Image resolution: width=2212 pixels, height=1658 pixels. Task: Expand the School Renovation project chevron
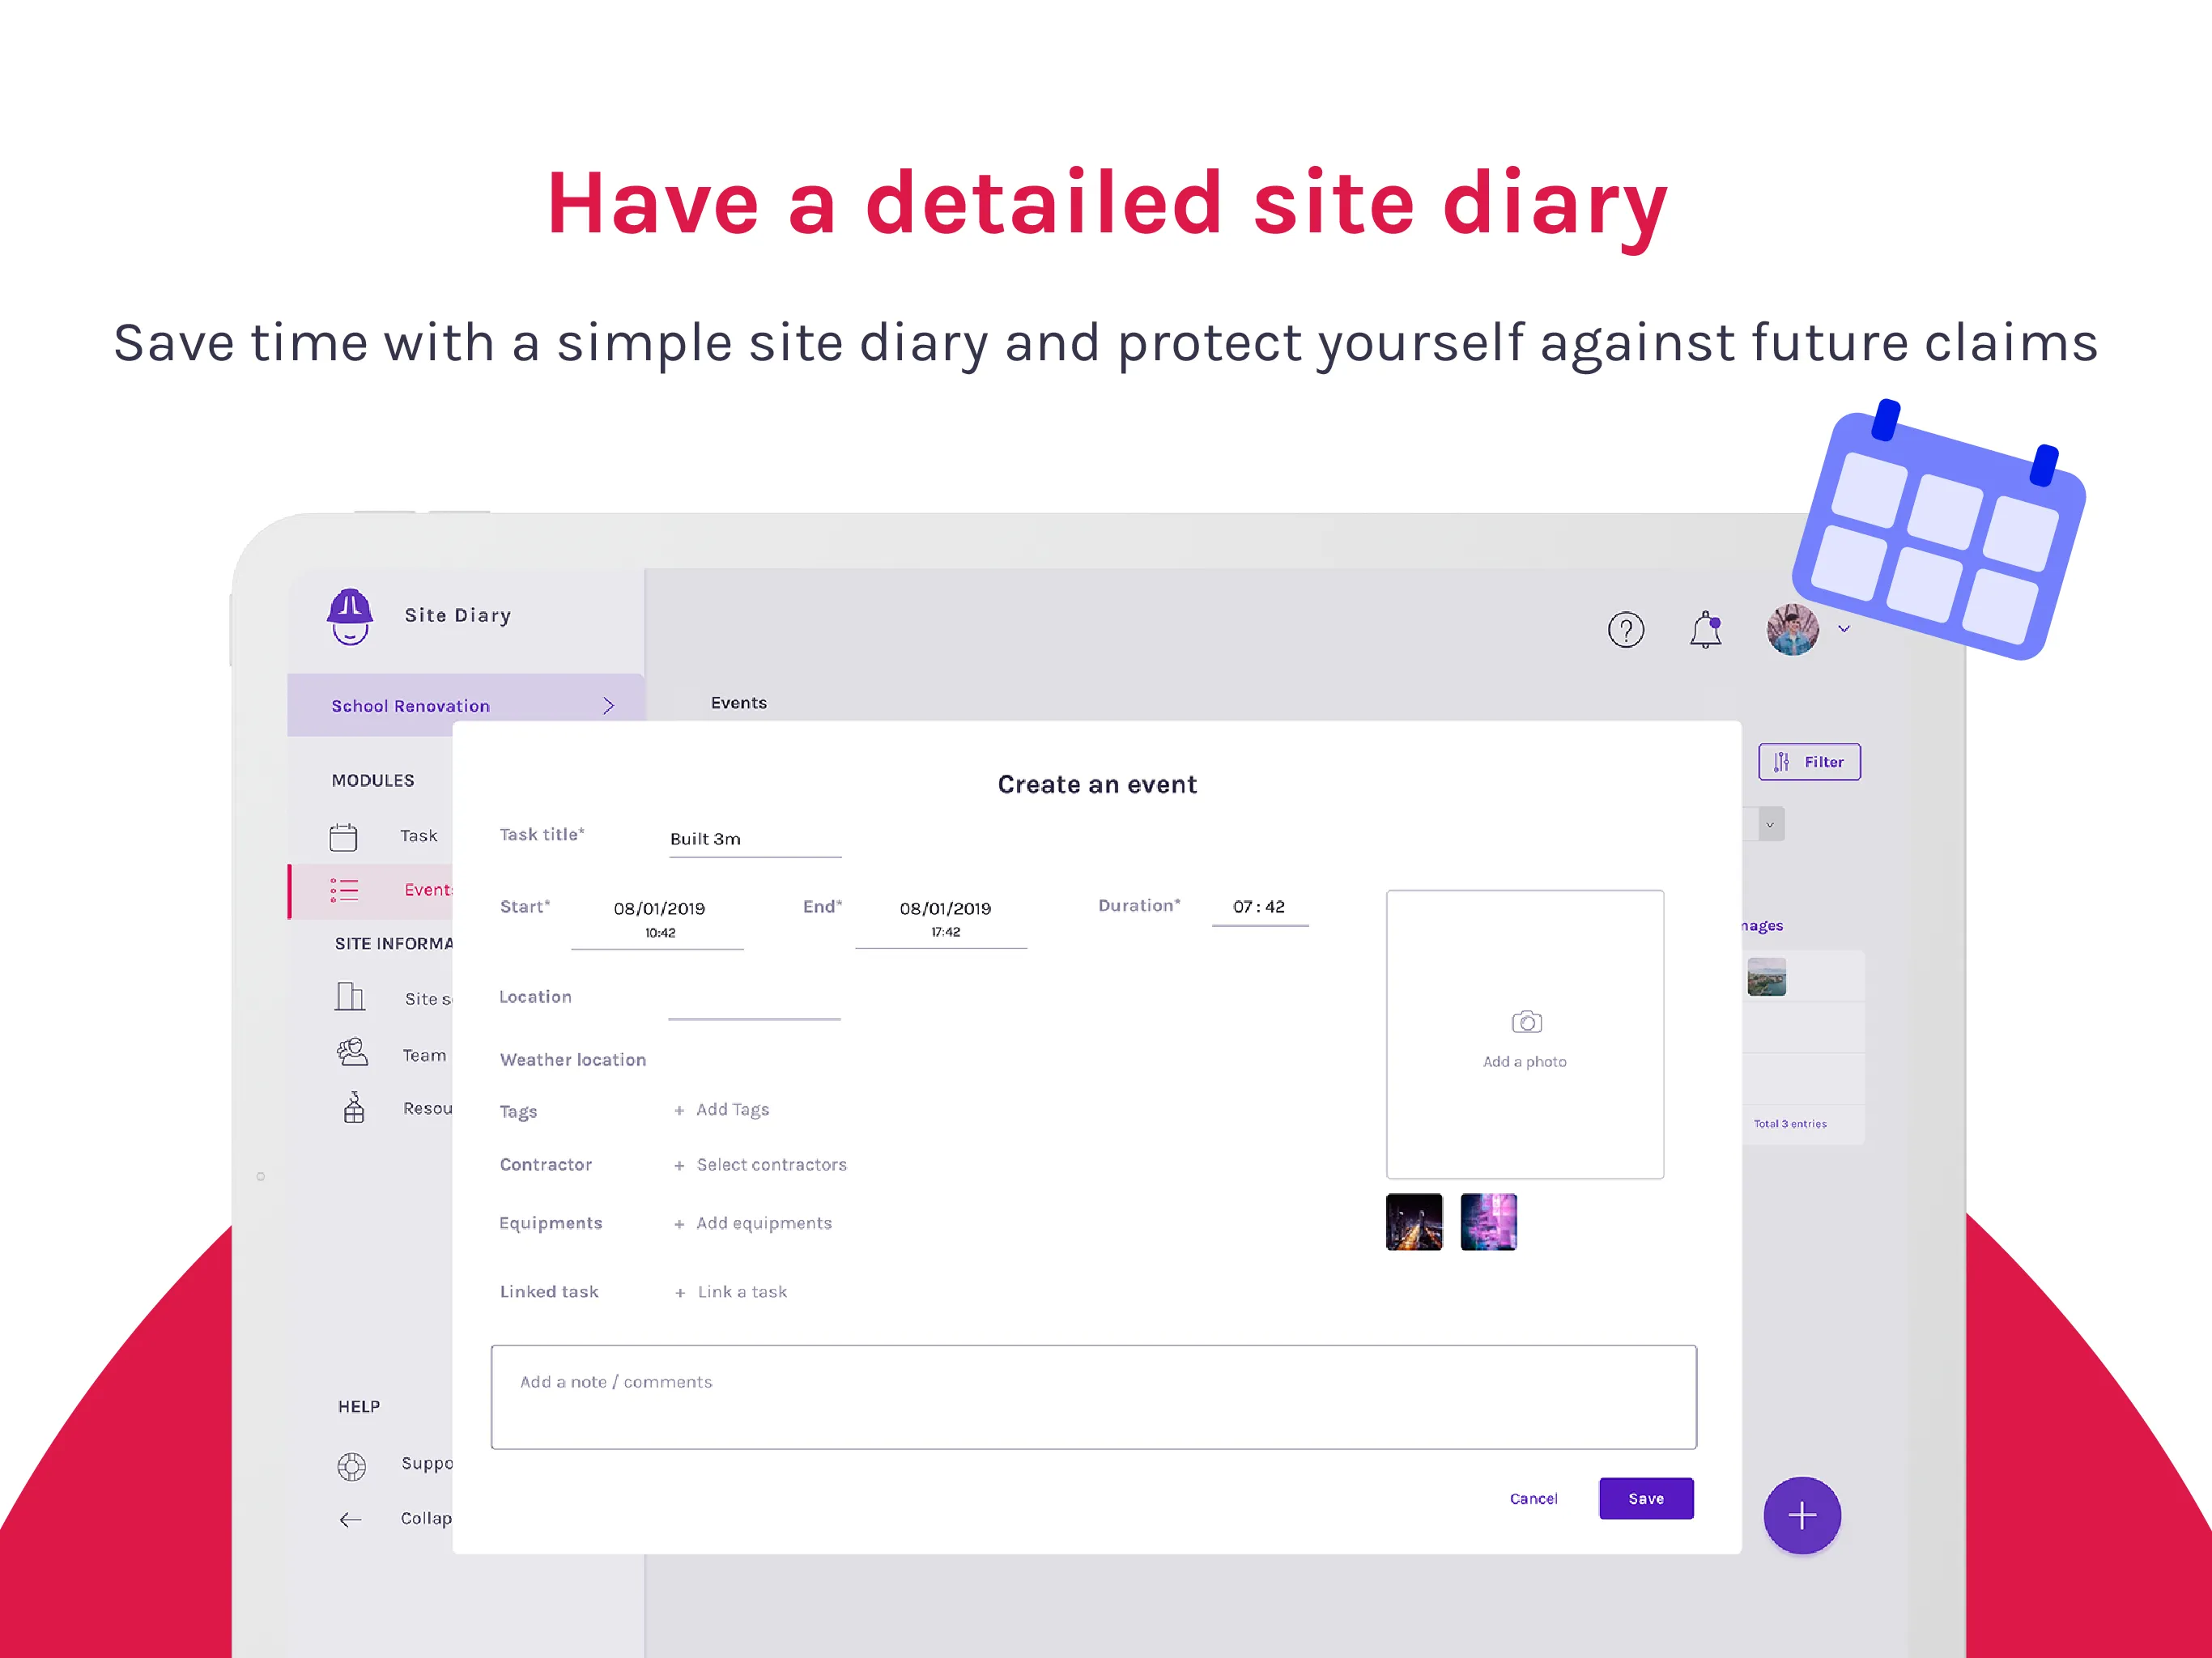[611, 704]
